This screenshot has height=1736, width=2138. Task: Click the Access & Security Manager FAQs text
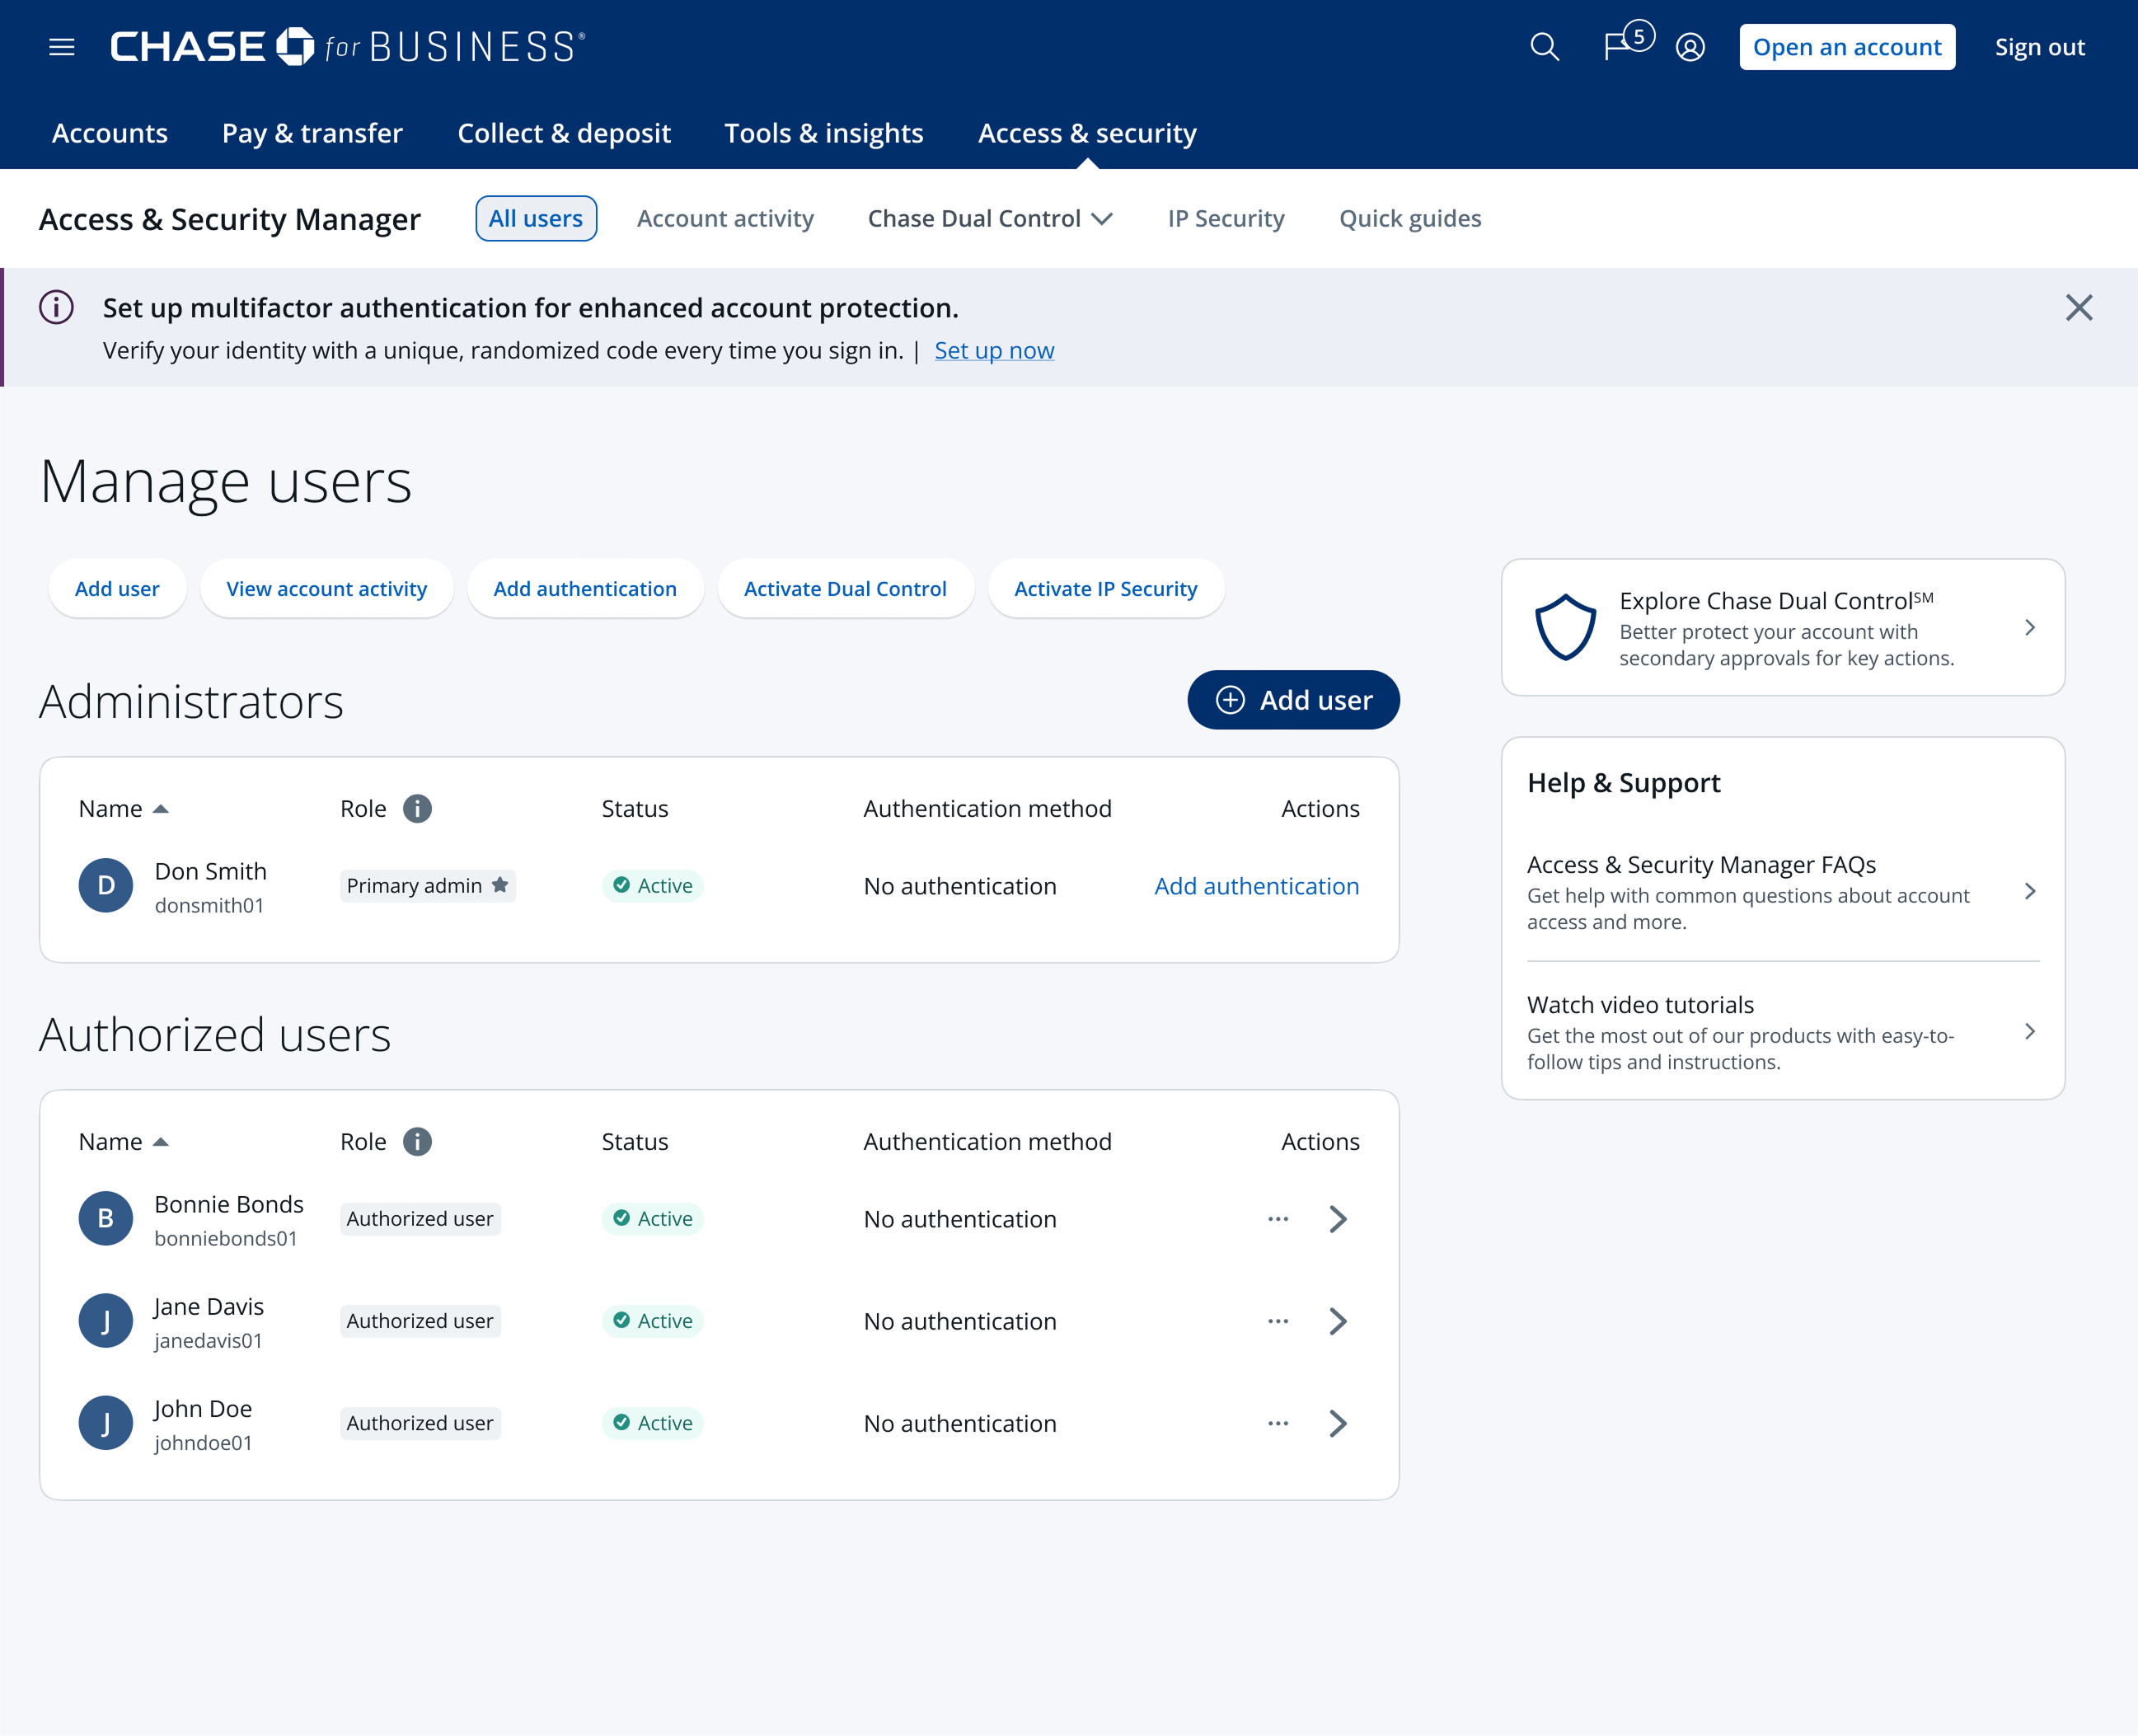pos(1701,864)
